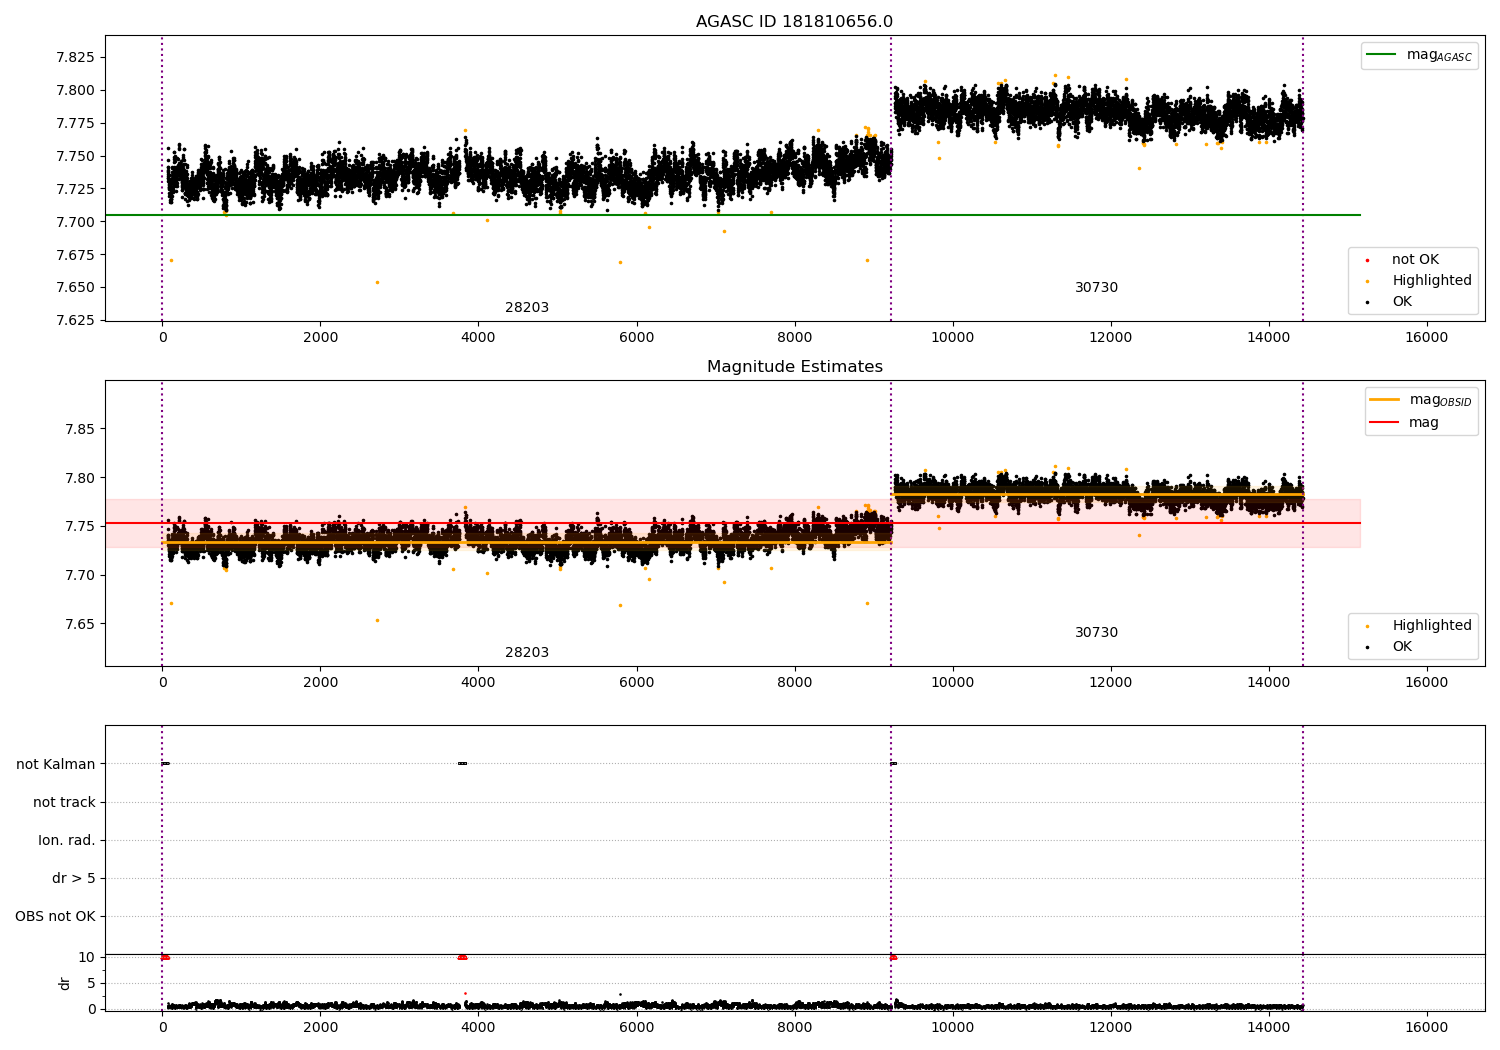Click the 'OBS not OK' axis label
The height and width of the screenshot is (1050, 1500).
click(56, 917)
